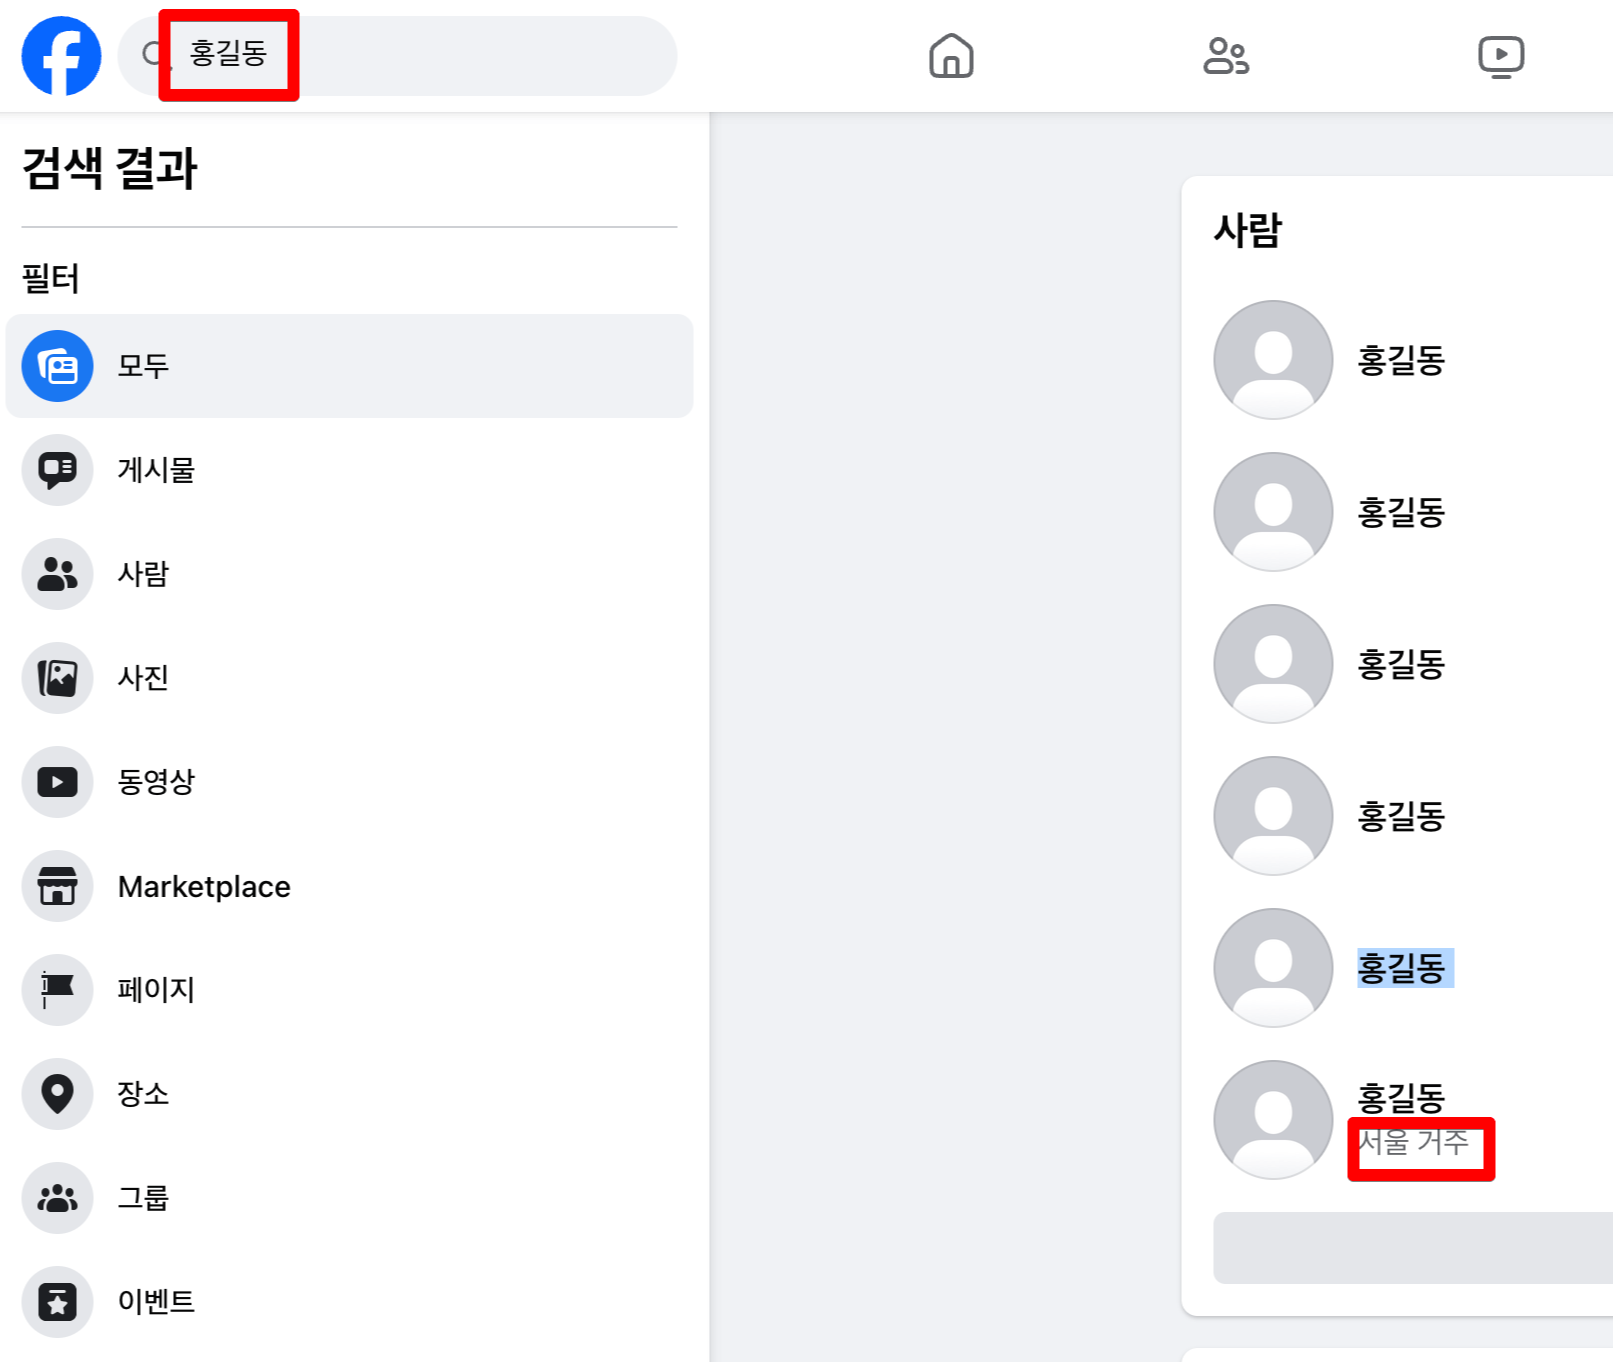Open the Home feed icon
This screenshot has width=1613, height=1362.
[950, 57]
